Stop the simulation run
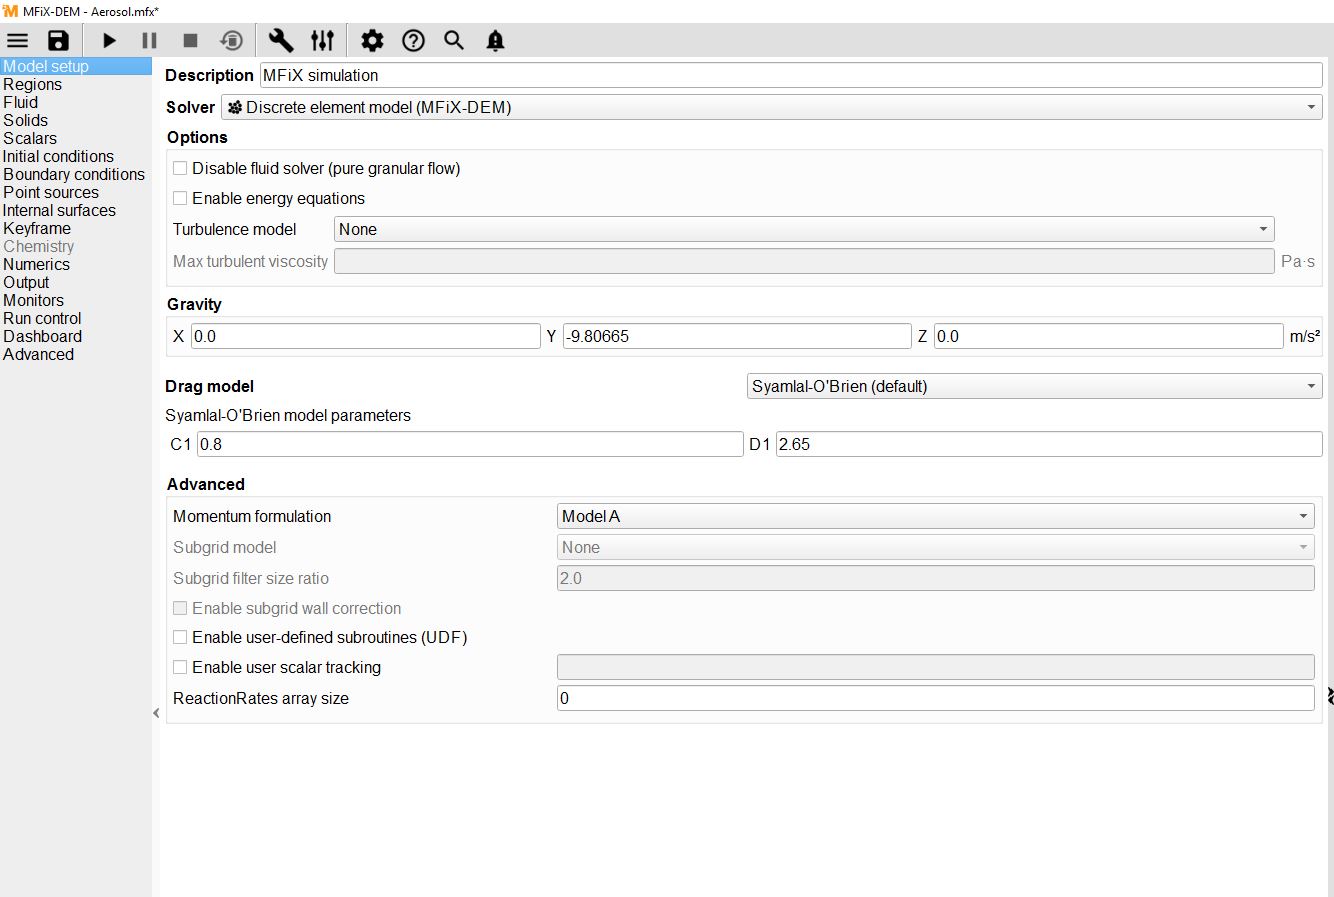The width and height of the screenshot is (1334, 897). 190,41
